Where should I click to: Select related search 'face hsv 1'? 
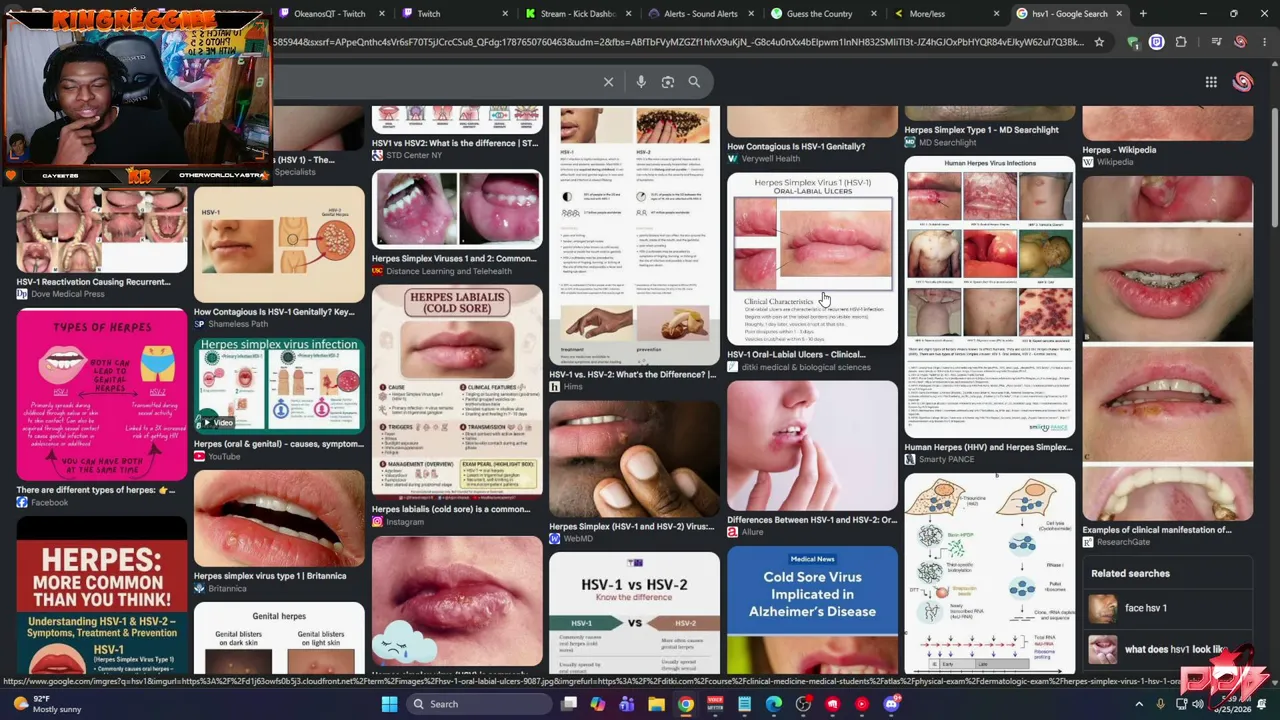[1167, 608]
